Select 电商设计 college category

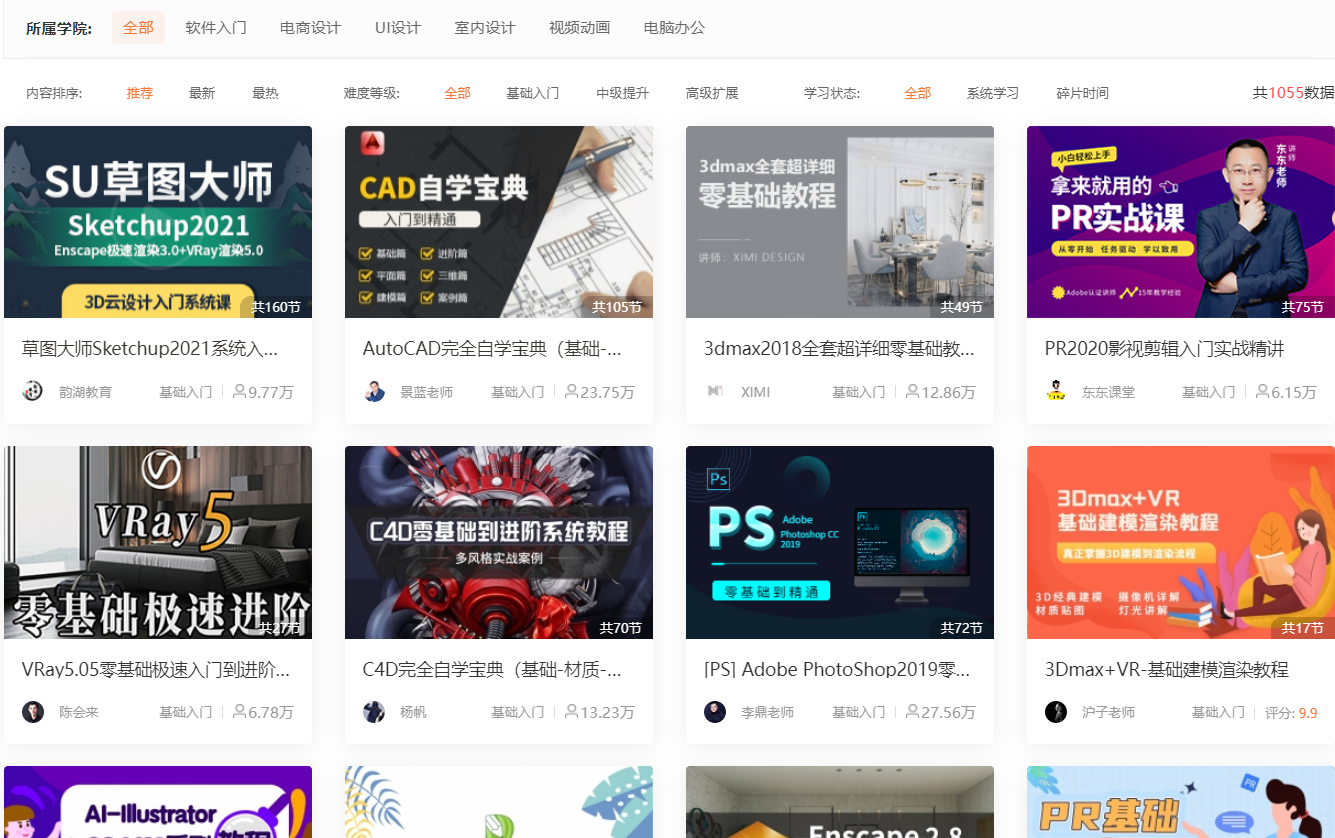[310, 28]
